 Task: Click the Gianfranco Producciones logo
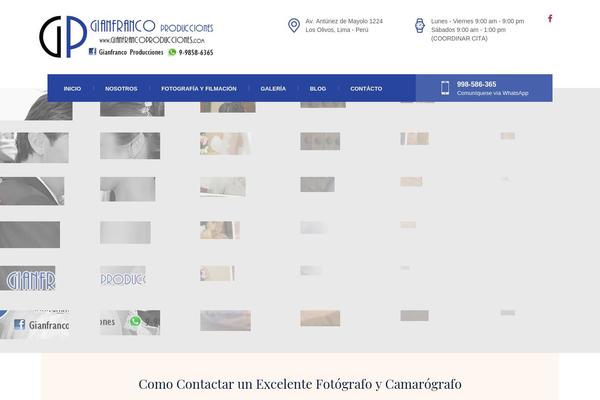coord(126,37)
